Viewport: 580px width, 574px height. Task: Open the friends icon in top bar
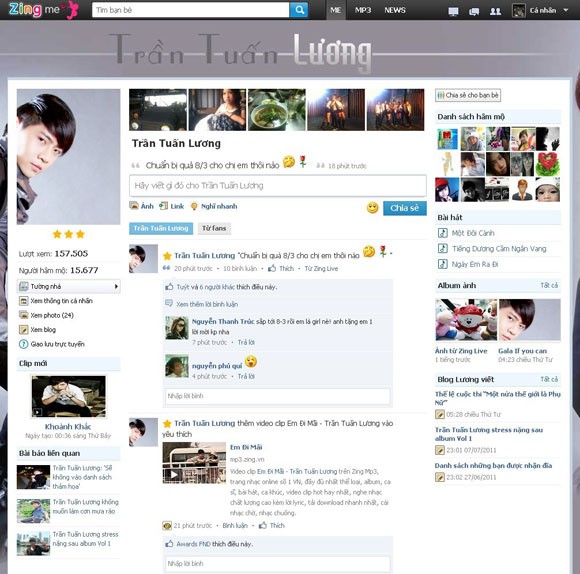495,11
